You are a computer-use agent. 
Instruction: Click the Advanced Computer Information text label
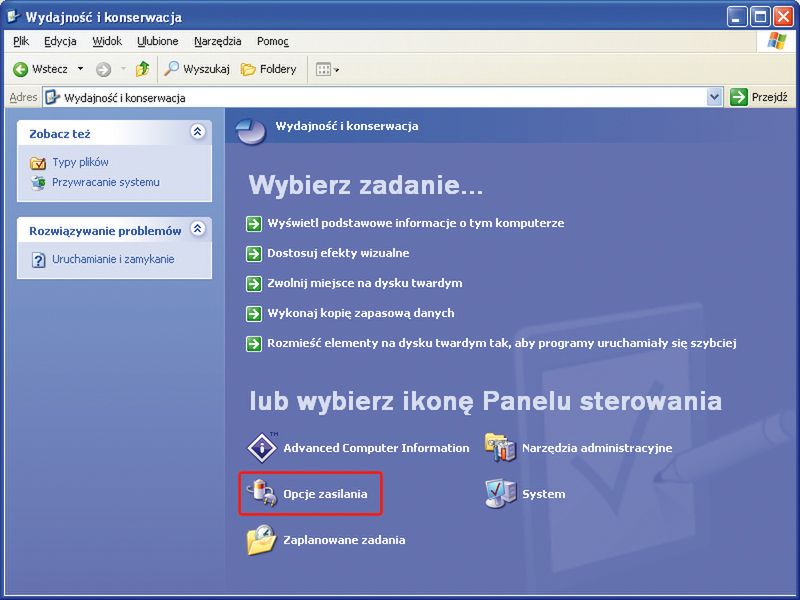click(x=377, y=448)
